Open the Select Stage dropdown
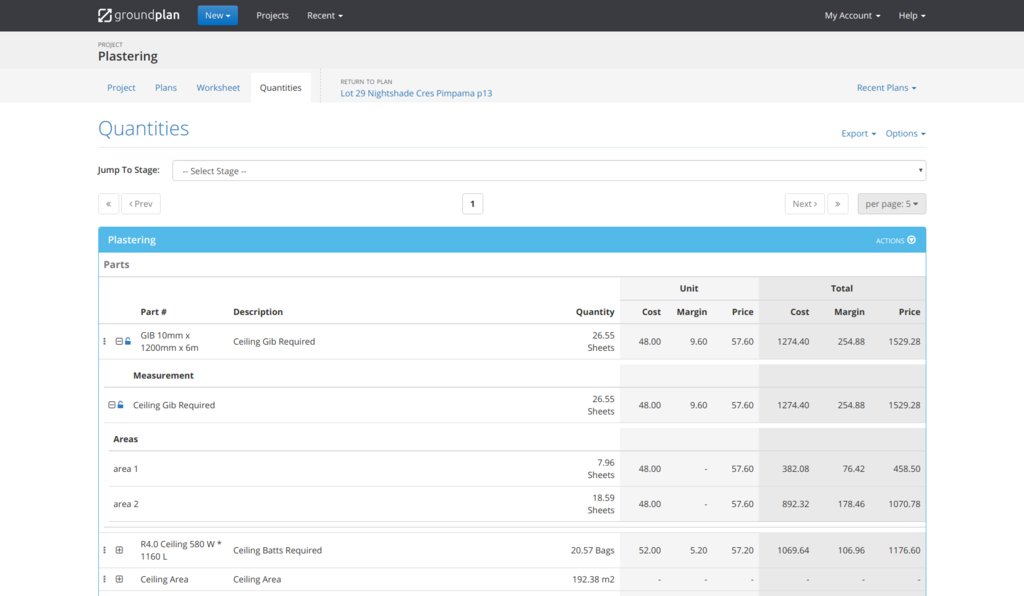The image size is (1024, 596). 548,171
